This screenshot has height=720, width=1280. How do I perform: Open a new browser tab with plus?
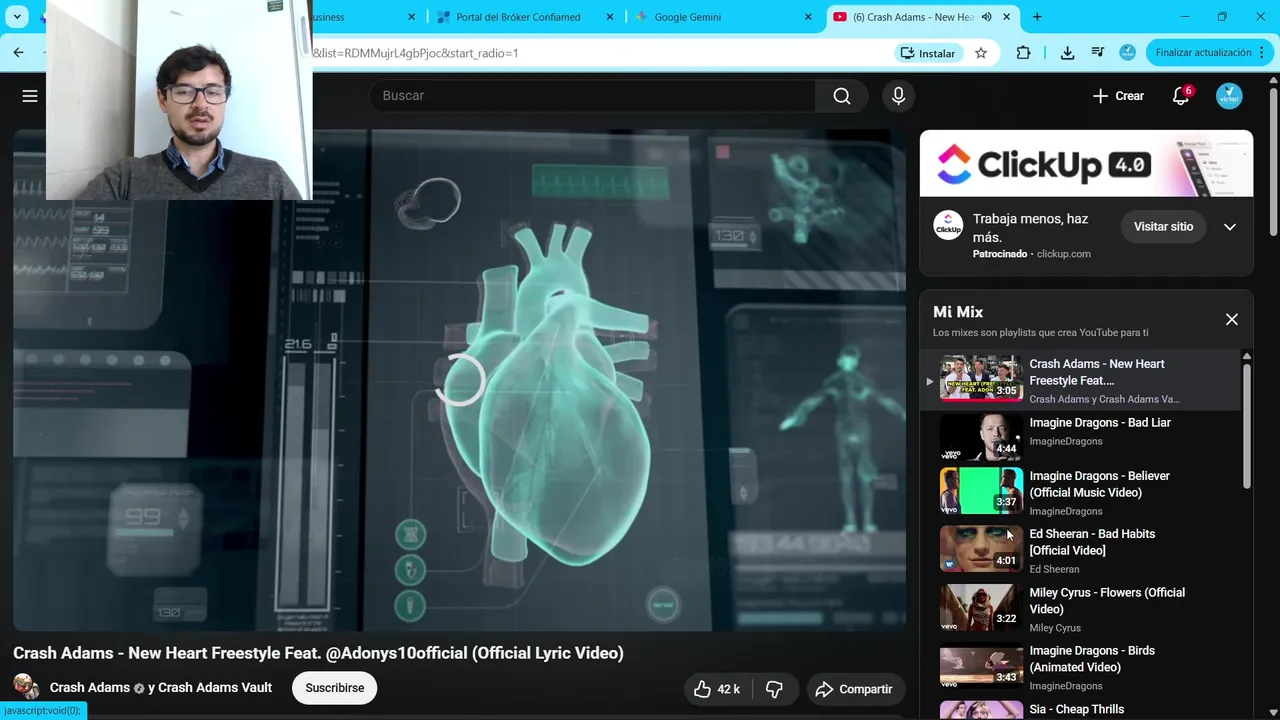(x=1037, y=17)
